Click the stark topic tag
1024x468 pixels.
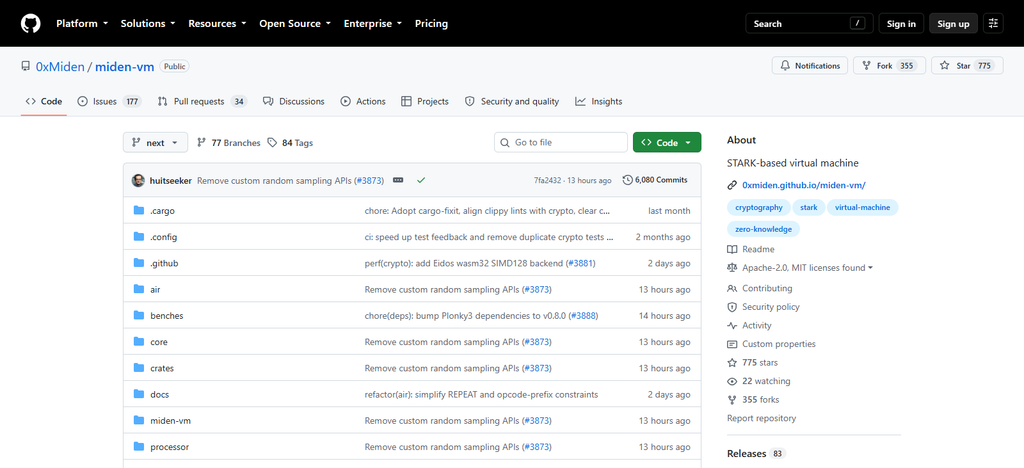coord(808,208)
